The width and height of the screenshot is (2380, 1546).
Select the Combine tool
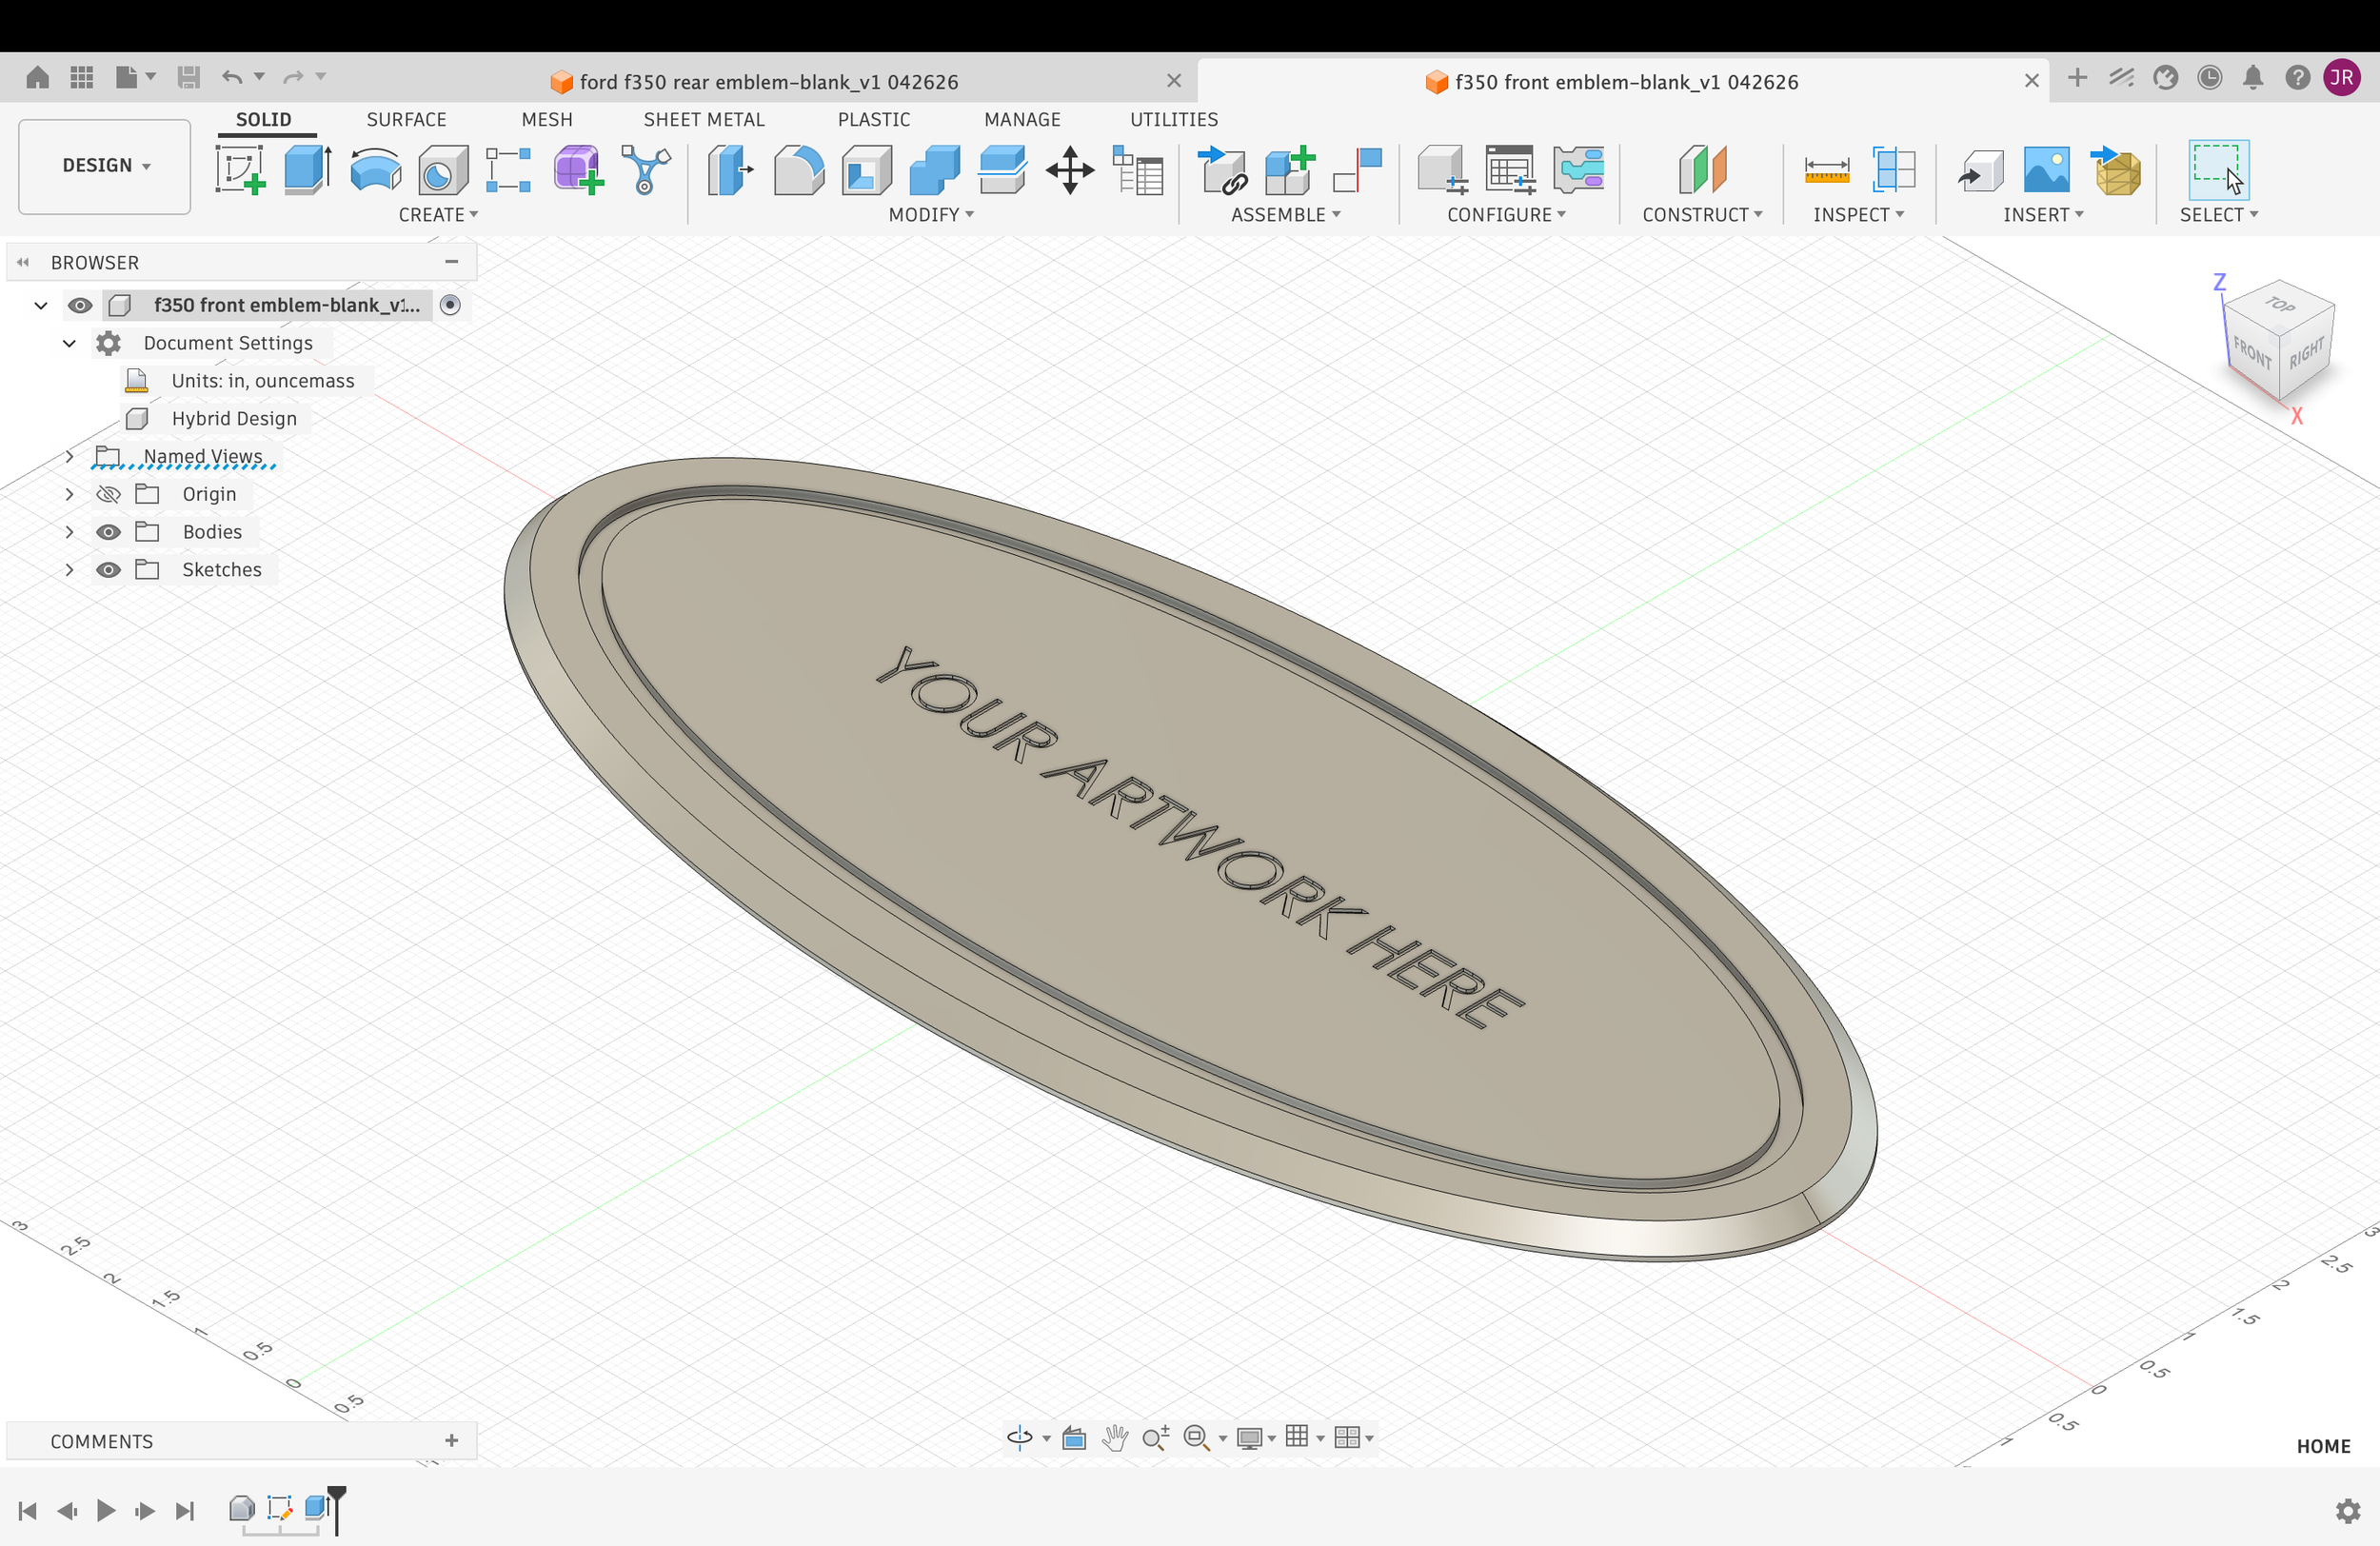935,170
